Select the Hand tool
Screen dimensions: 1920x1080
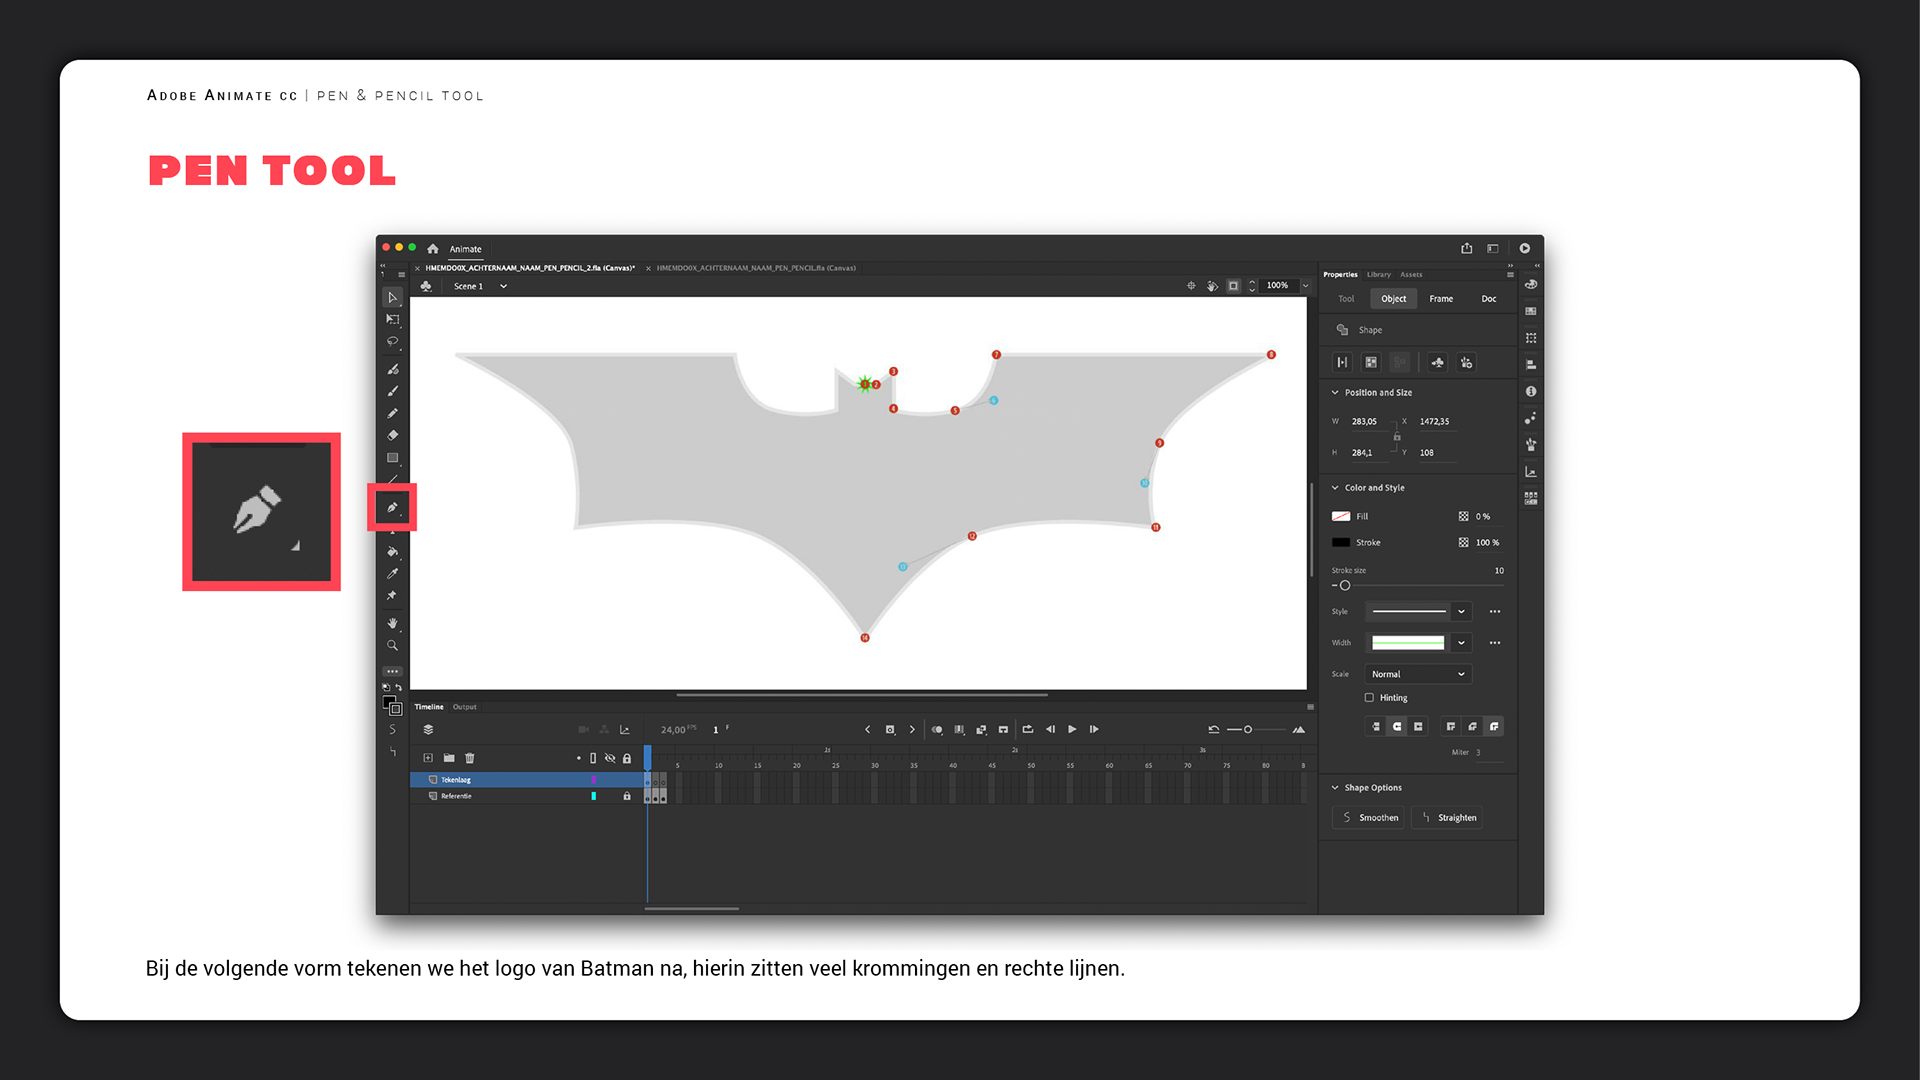(x=392, y=623)
